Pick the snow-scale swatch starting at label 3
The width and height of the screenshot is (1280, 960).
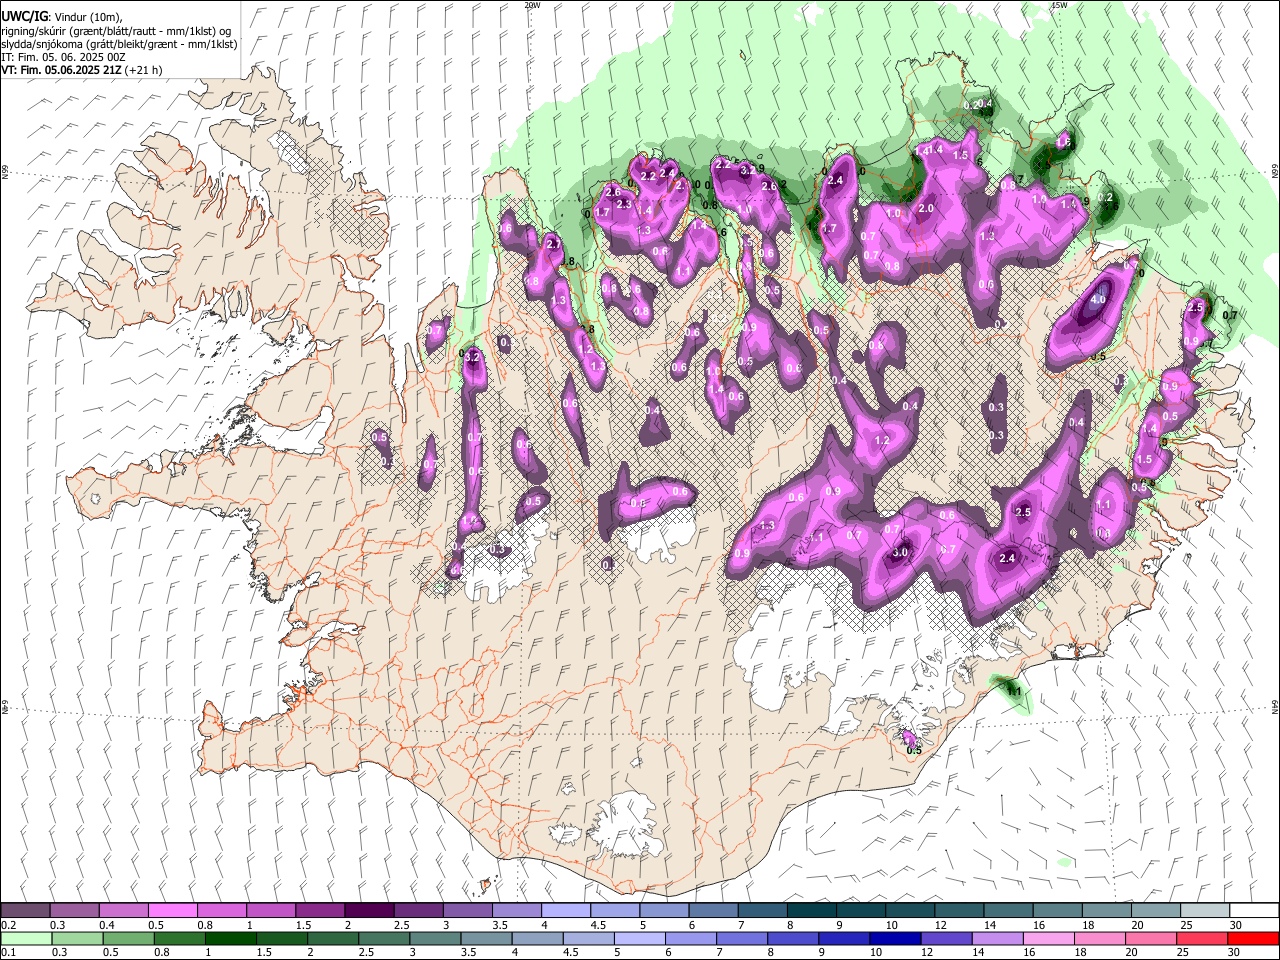point(467,910)
